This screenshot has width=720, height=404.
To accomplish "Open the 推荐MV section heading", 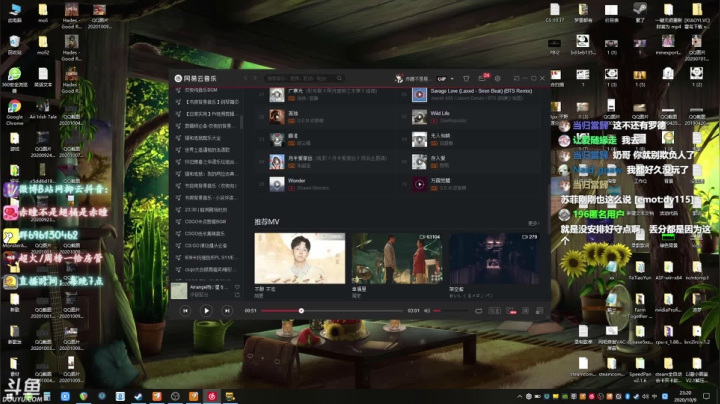I will (x=267, y=222).
